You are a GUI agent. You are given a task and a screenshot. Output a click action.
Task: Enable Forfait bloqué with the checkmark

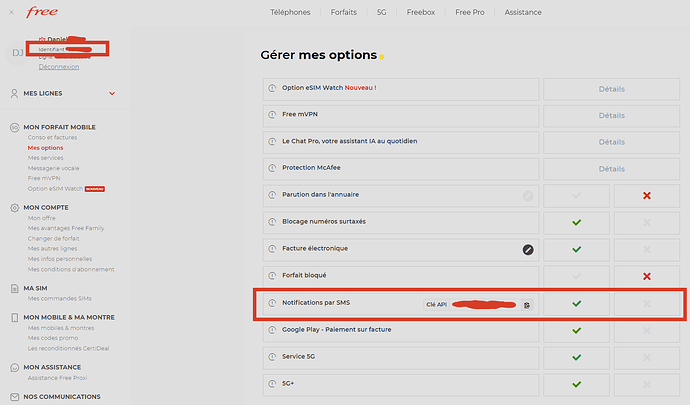576,276
